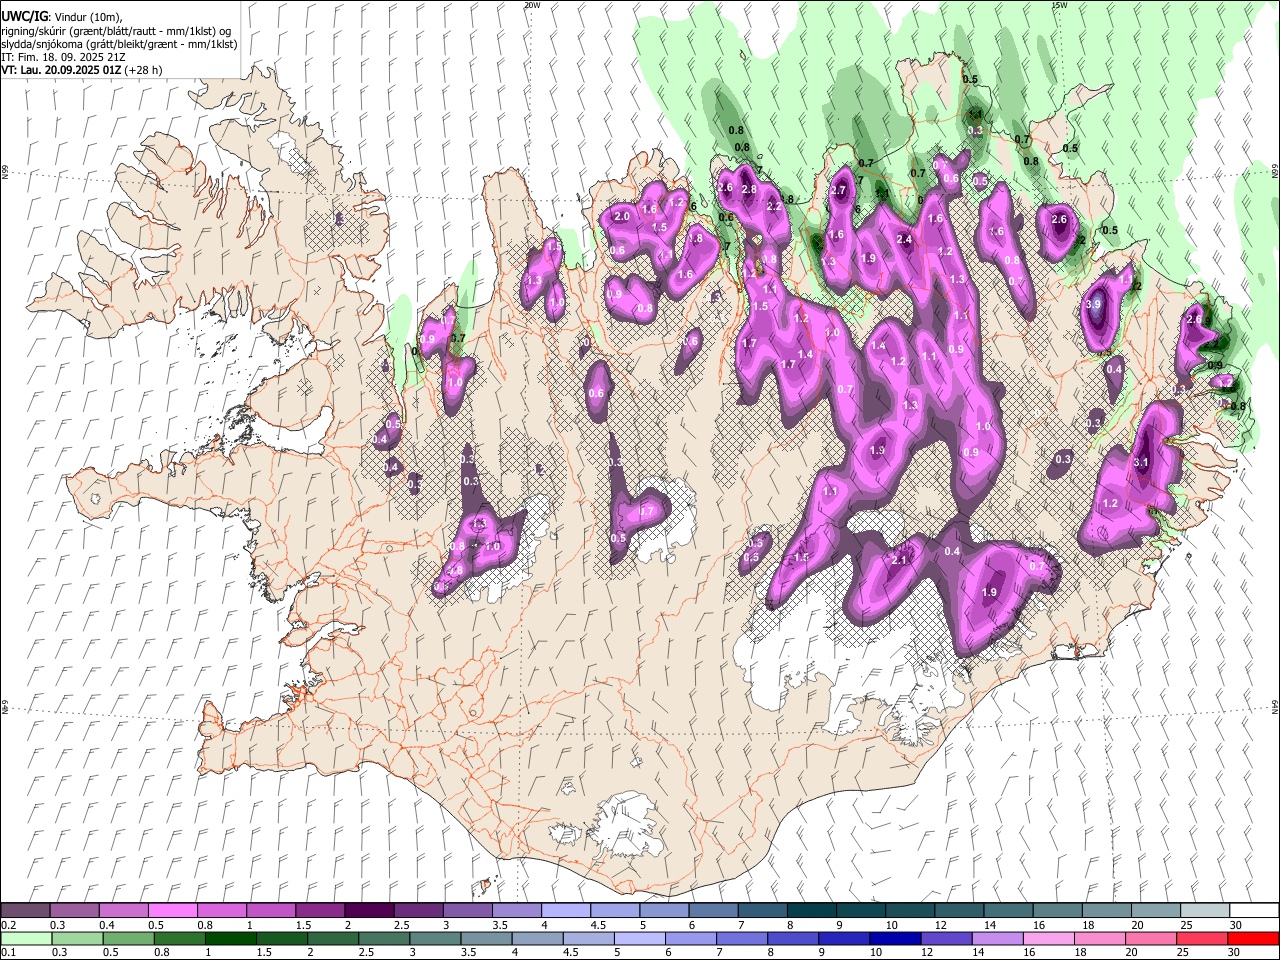The height and width of the screenshot is (960, 1280).
Task: Click the pale green 0.1 rain legend swatch
Action: [26, 938]
